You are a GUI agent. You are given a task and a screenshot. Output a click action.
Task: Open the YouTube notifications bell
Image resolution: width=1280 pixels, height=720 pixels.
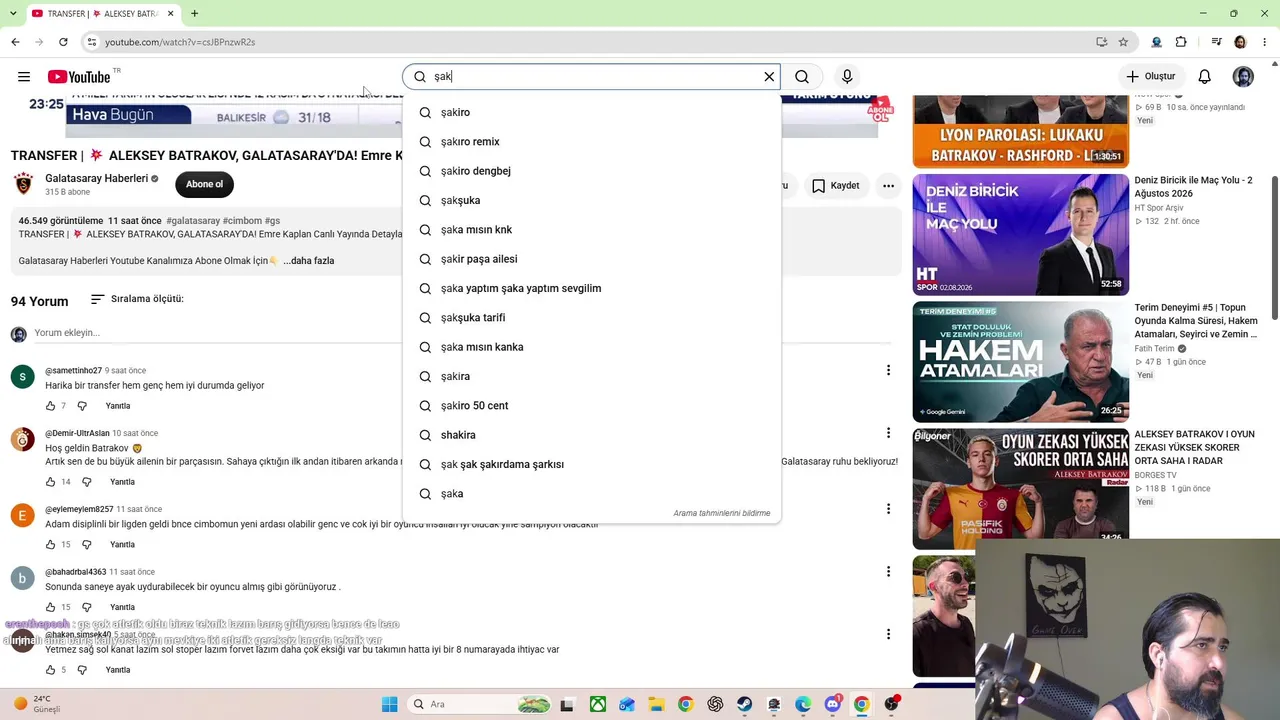1205,76
